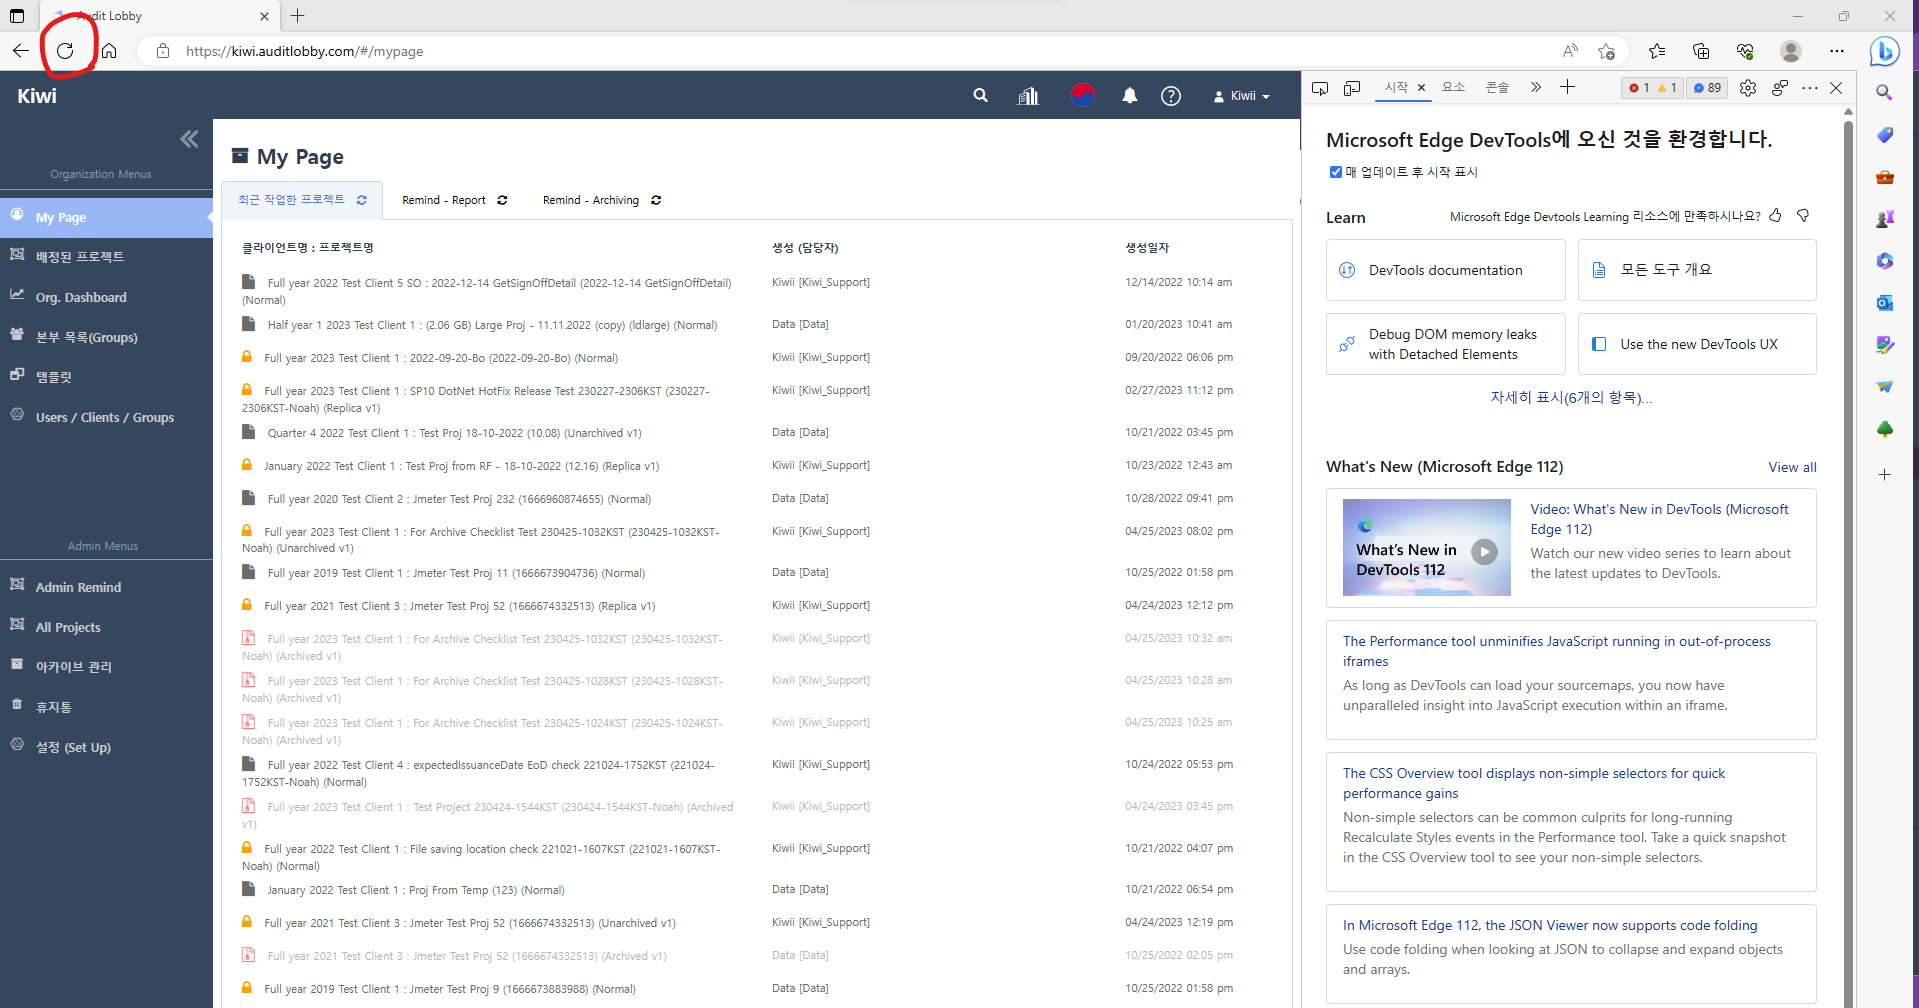This screenshot has height=1008, width=1919.
Task: Click the View all link under What's New
Action: (1791, 467)
